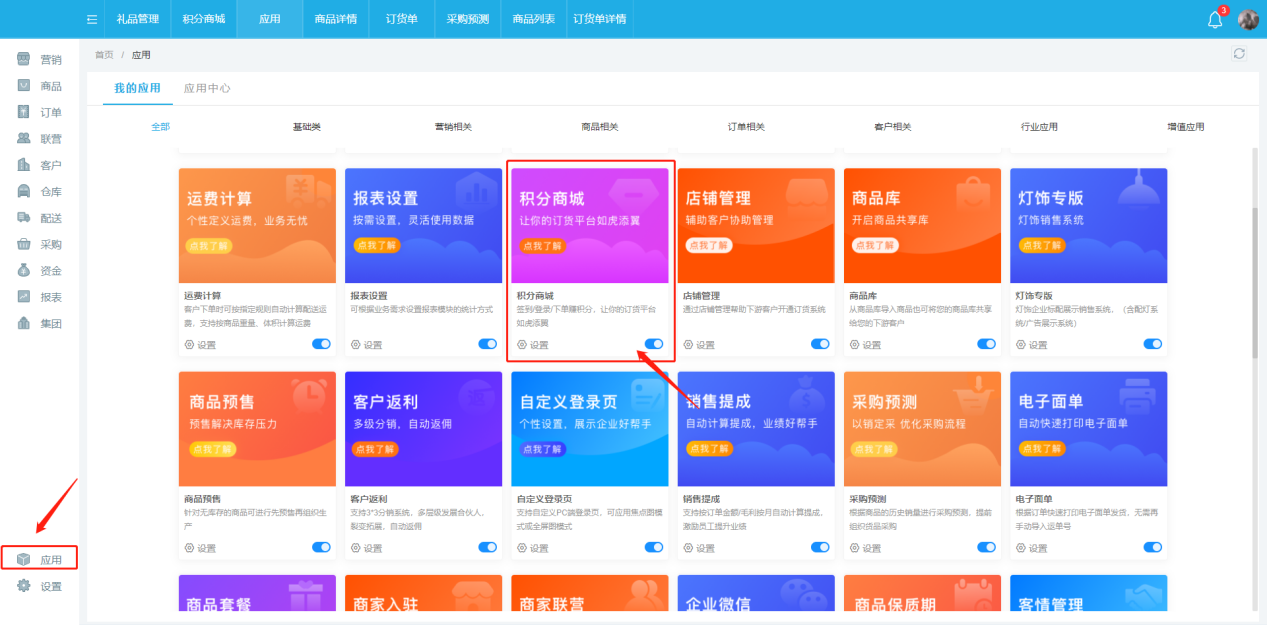This screenshot has width=1267, height=625.
Task: Open the notification bell with red badge
Action: pyautogui.click(x=1213, y=19)
